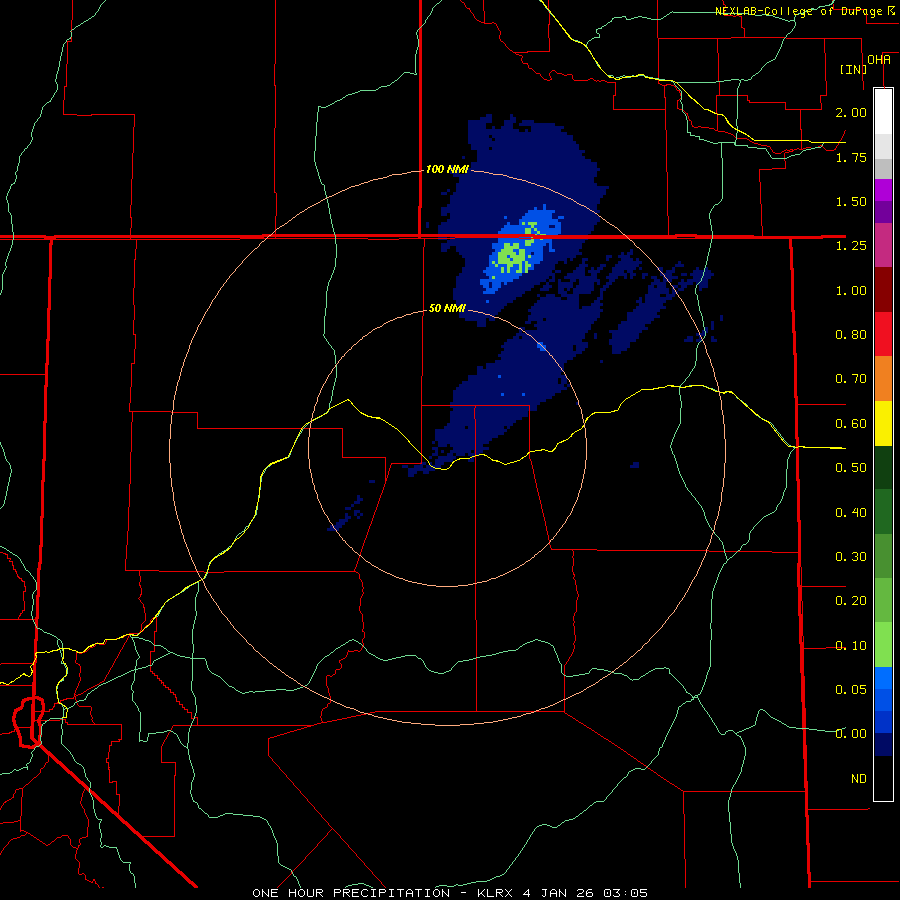Click the largest light green precipitation core

pyautogui.click(x=511, y=257)
